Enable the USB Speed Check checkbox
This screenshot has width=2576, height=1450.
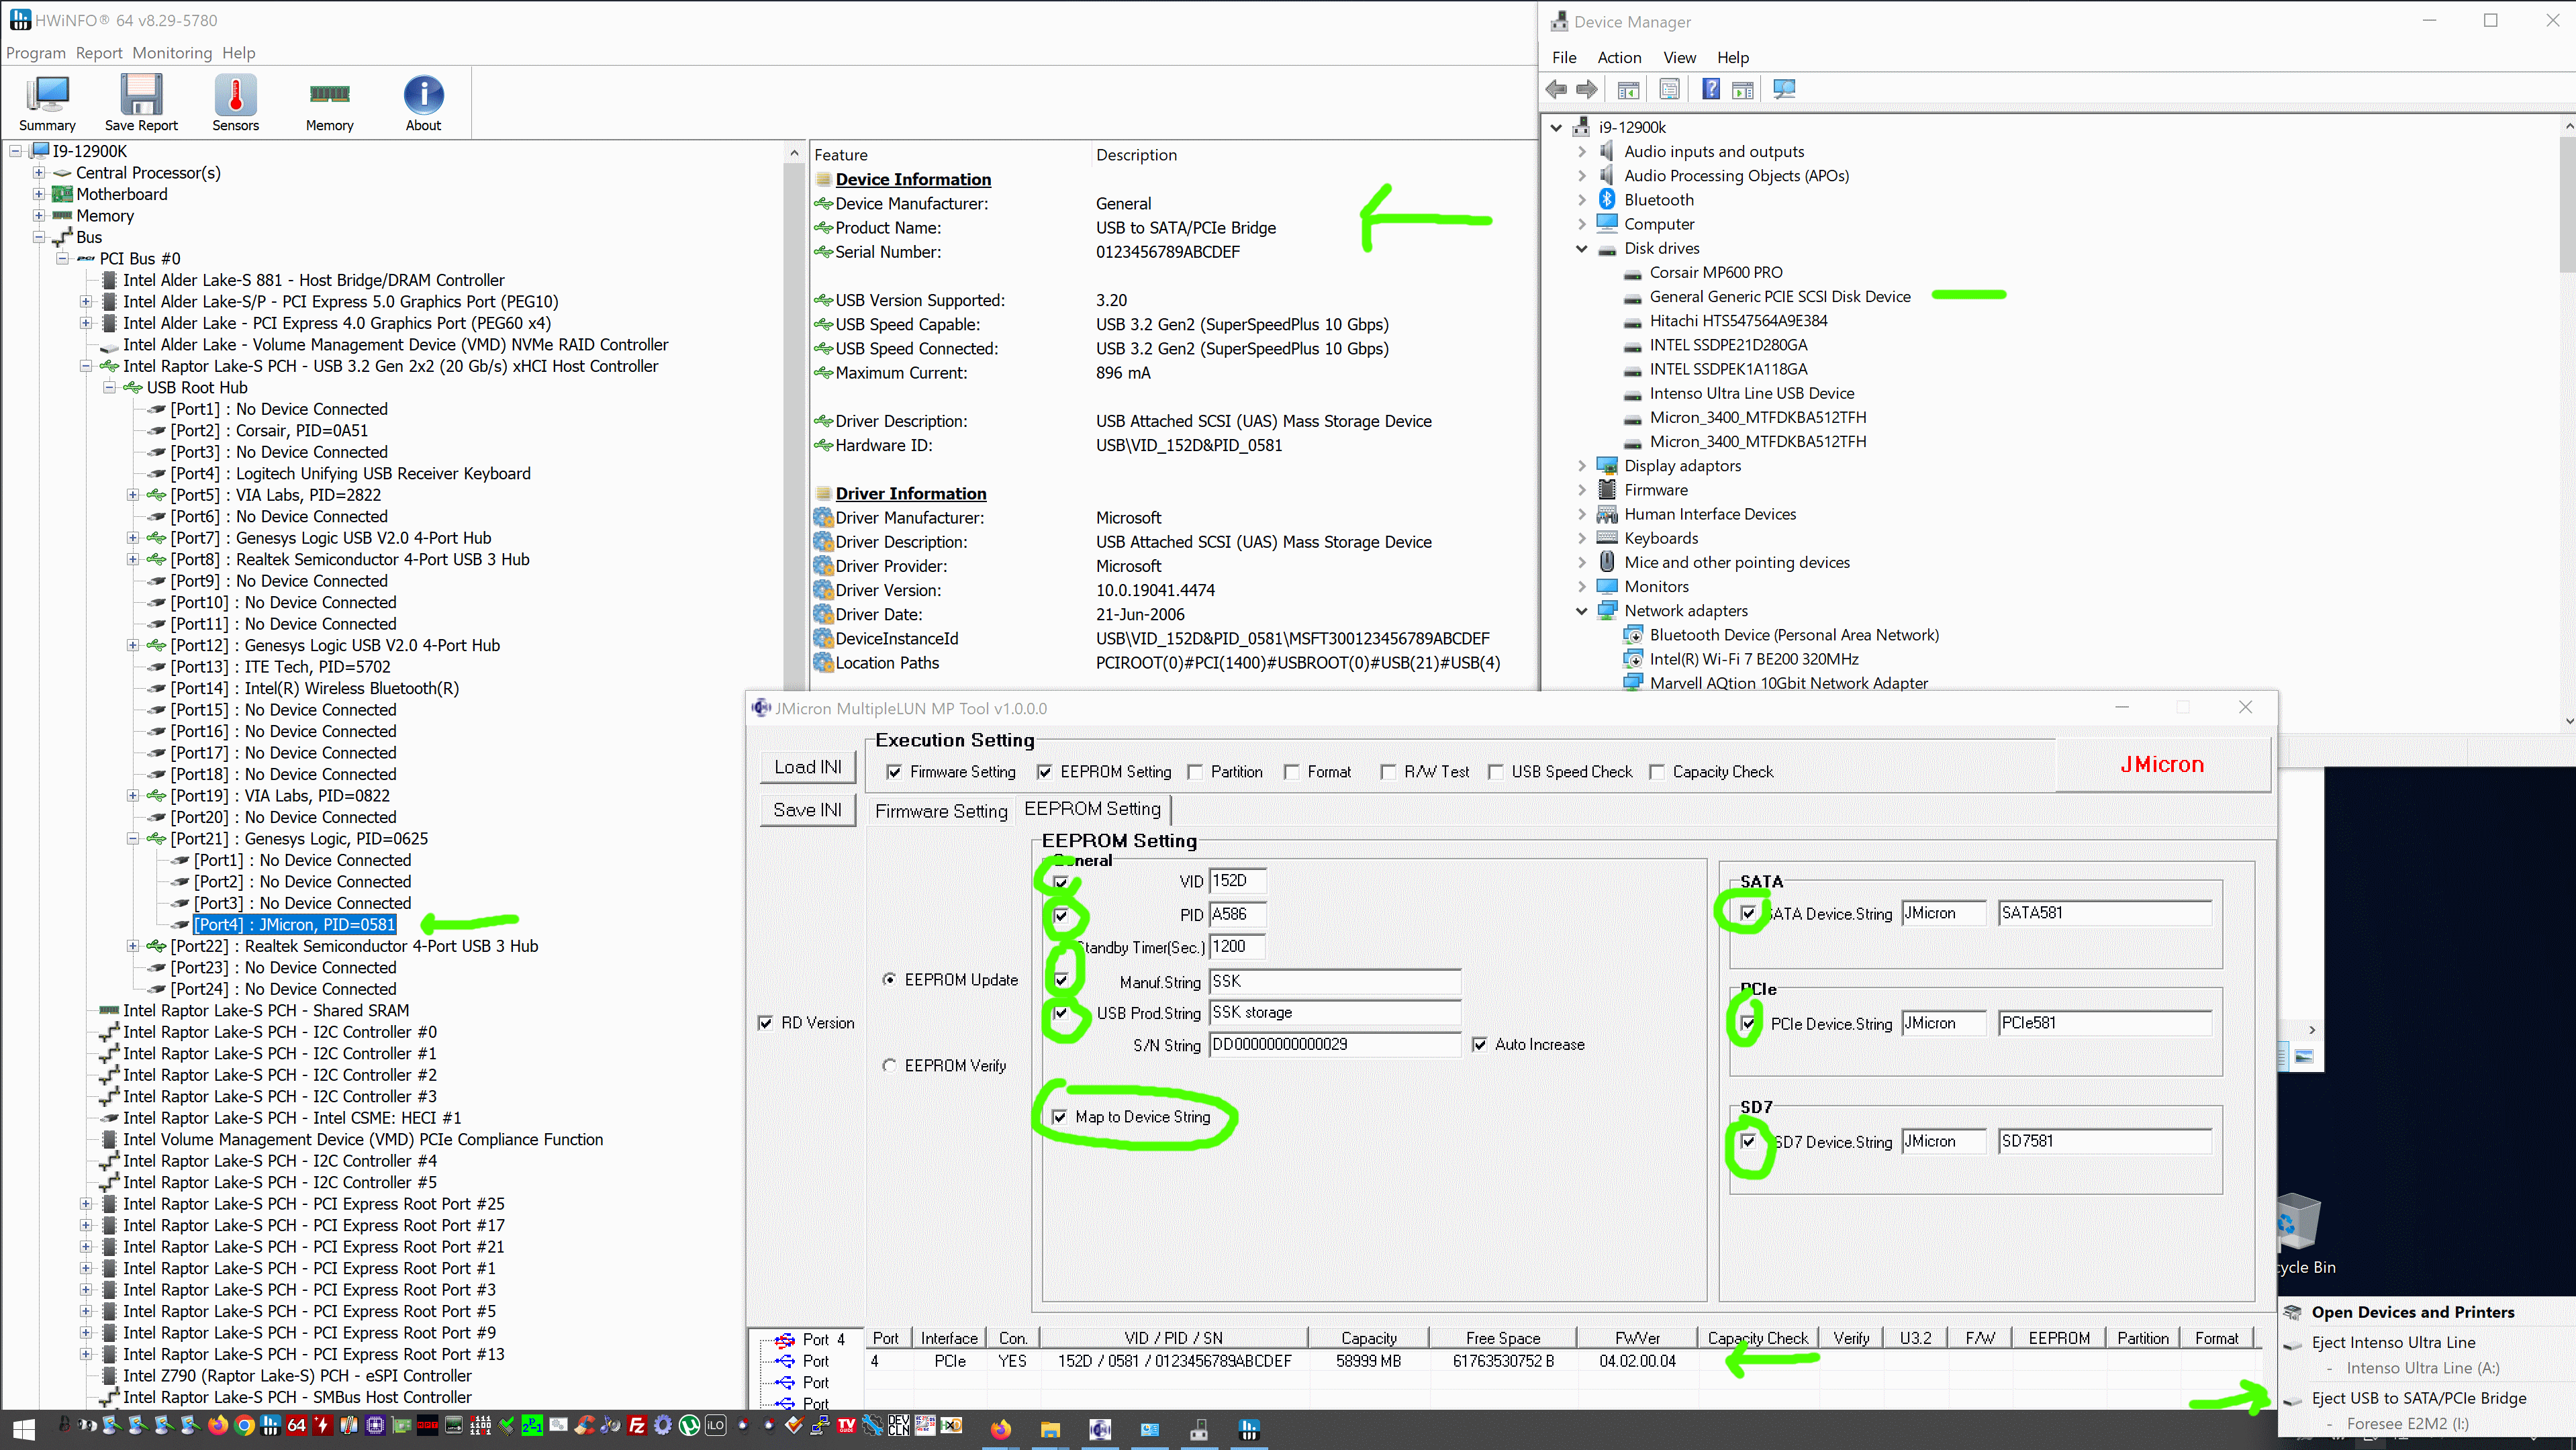click(x=1496, y=772)
